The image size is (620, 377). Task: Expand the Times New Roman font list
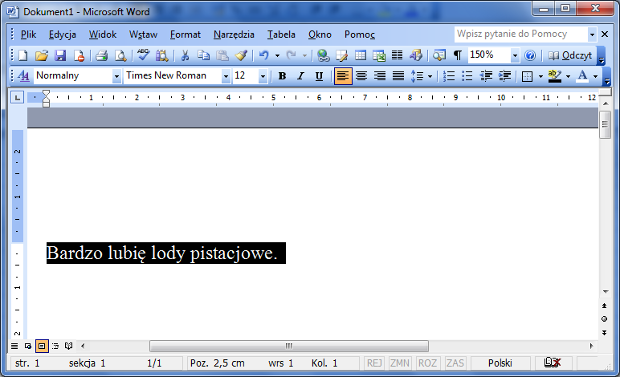(225, 76)
